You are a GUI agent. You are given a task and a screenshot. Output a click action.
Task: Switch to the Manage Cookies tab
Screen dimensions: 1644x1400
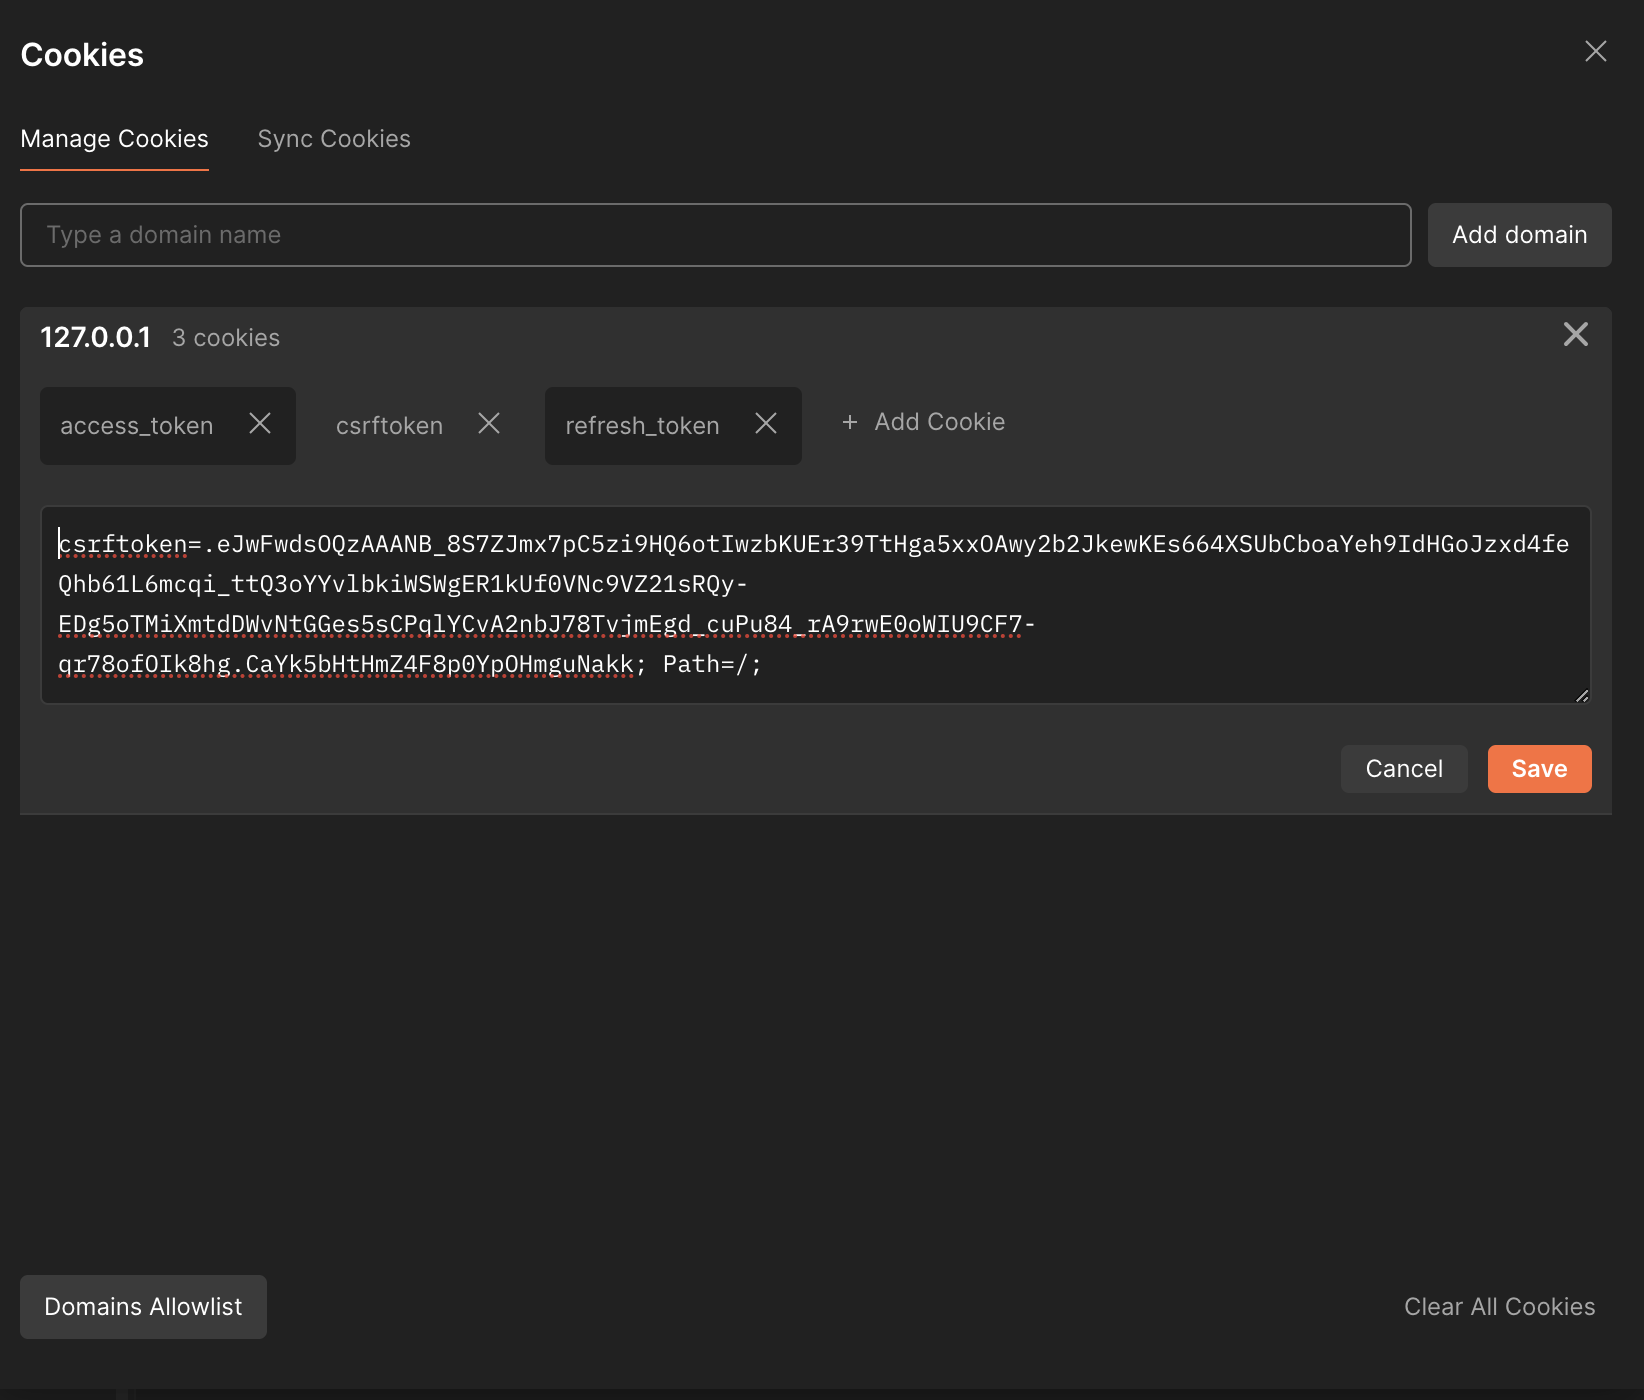coord(115,139)
